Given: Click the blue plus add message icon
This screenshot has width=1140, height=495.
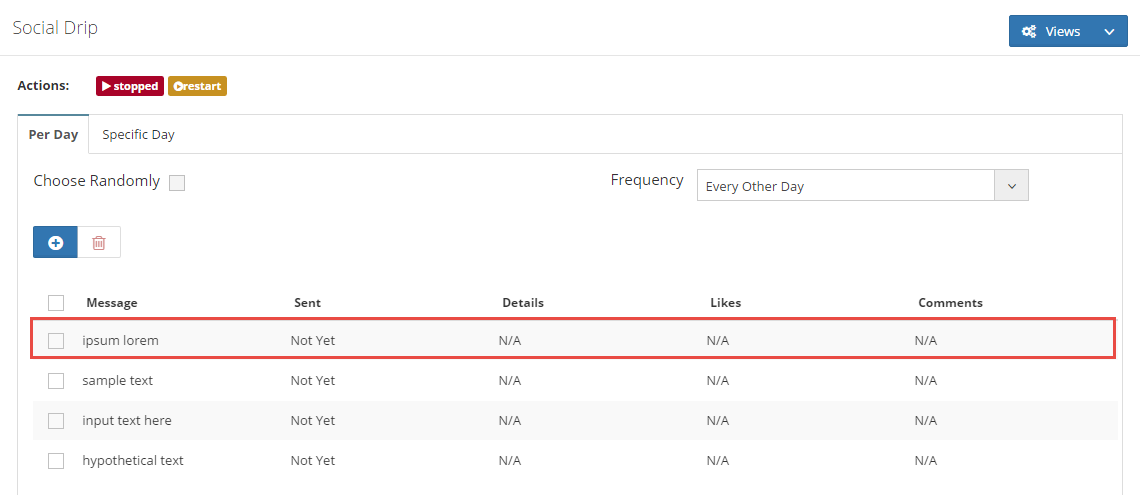Looking at the screenshot, I should (x=55, y=242).
